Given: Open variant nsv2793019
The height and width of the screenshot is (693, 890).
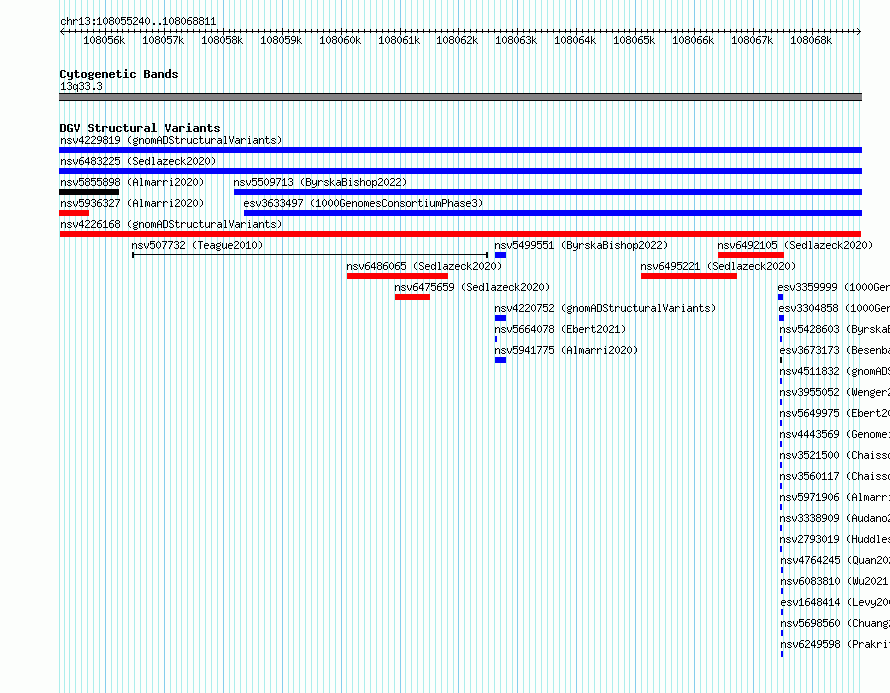Looking at the screenshot, I should coord(834,539).
